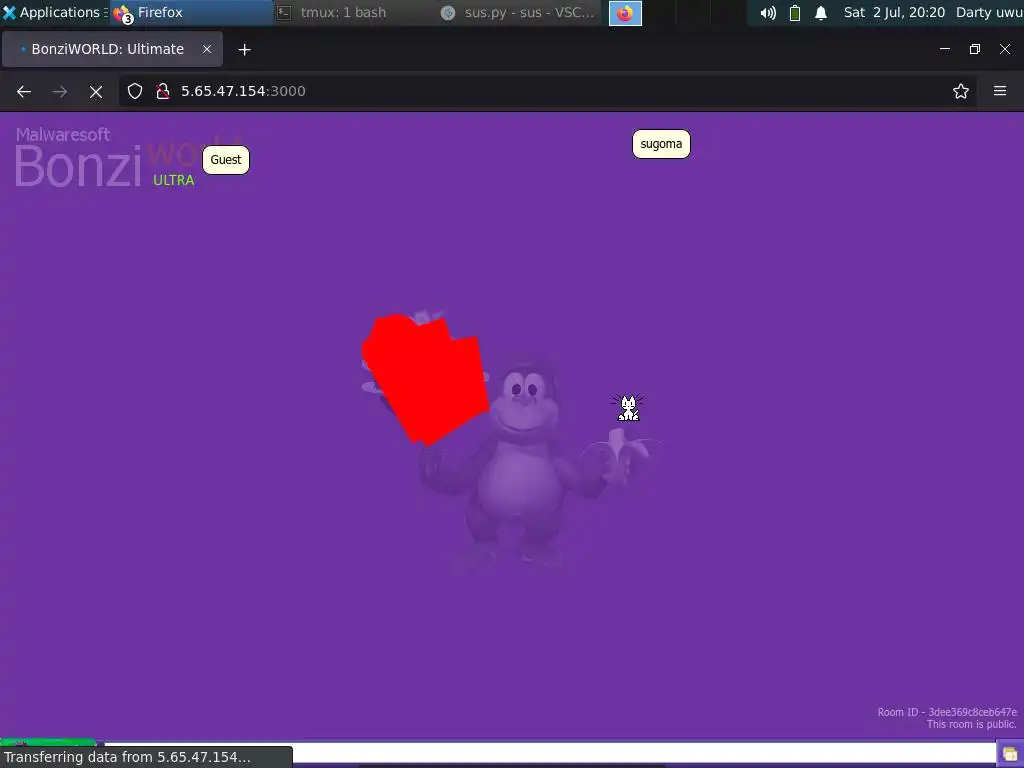Click the Room ID text
Viewport: 1024px width, 768px height.
click(947, 712)
